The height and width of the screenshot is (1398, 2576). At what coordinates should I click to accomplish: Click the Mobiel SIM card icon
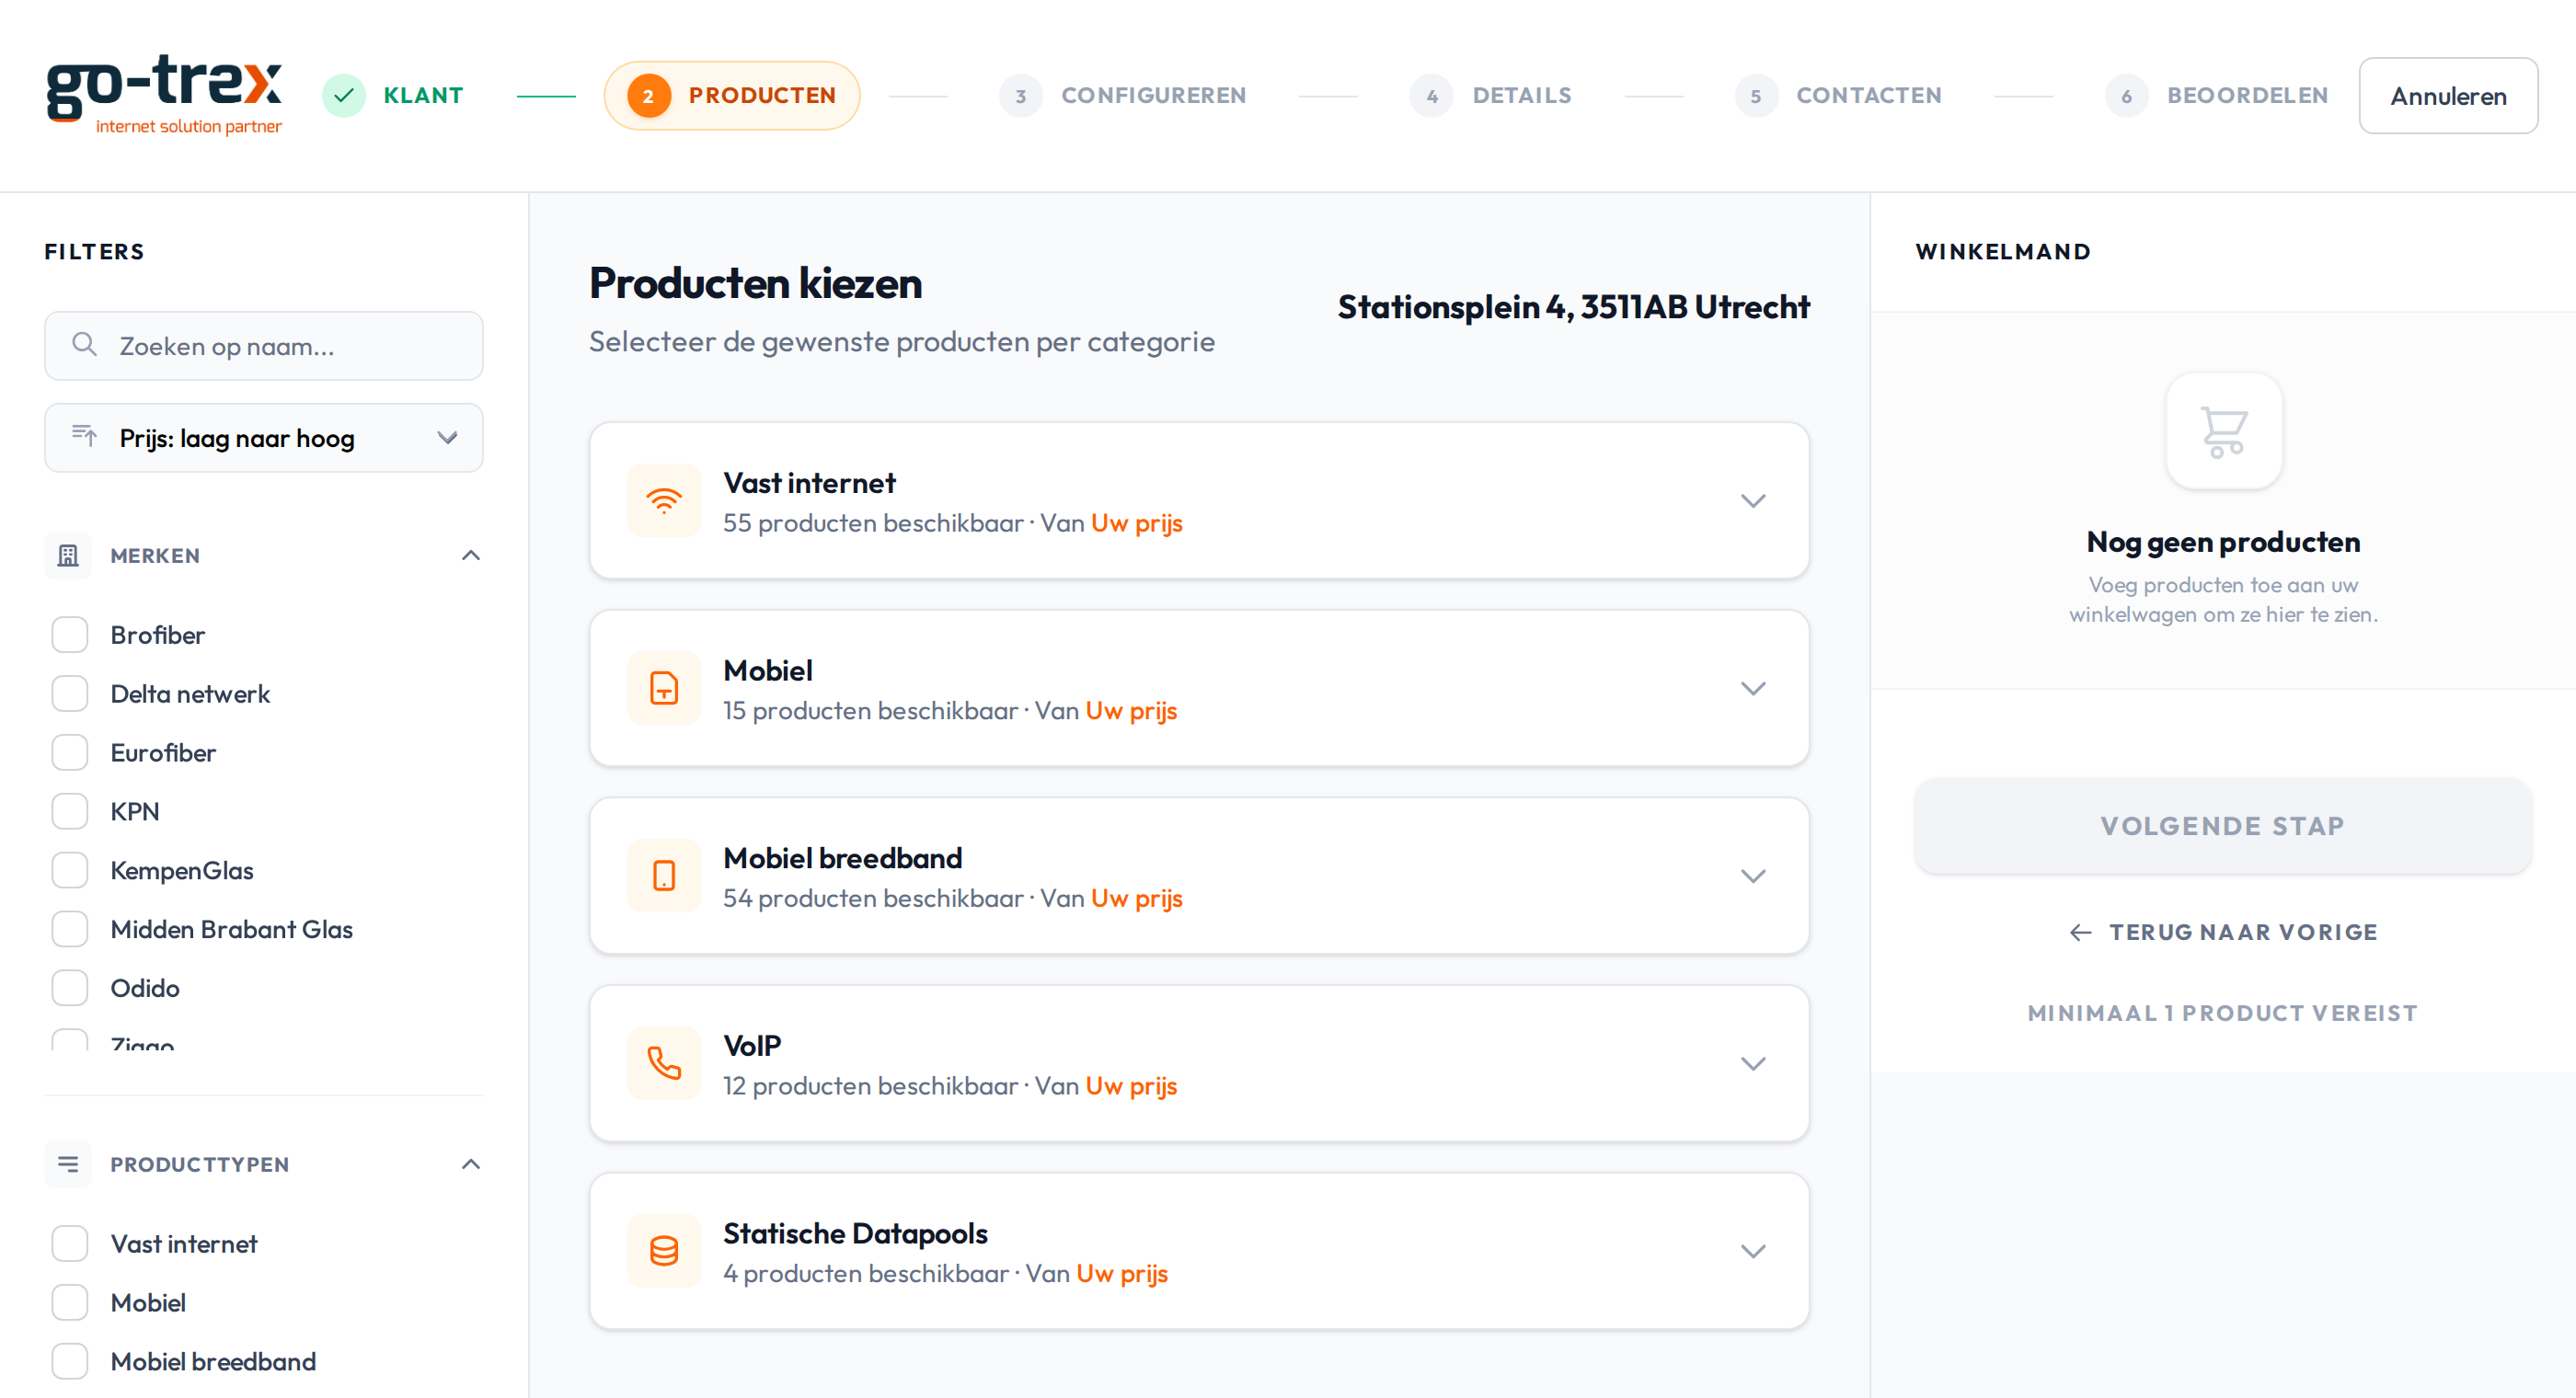pyautogui.click(x=664, y=688)
